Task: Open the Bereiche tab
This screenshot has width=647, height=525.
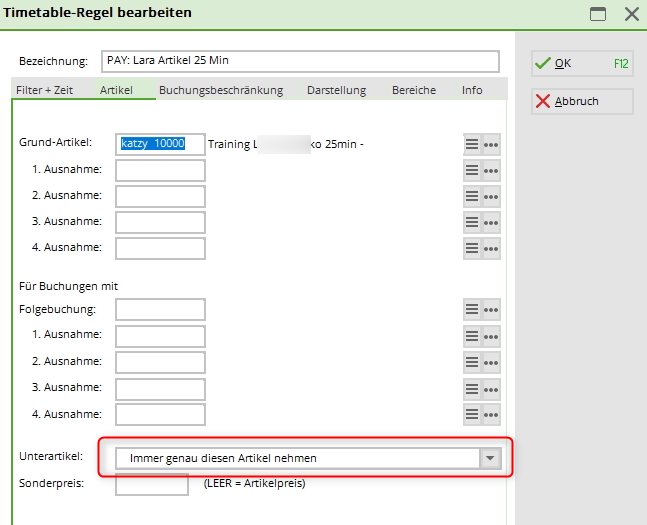Action: 414,90
